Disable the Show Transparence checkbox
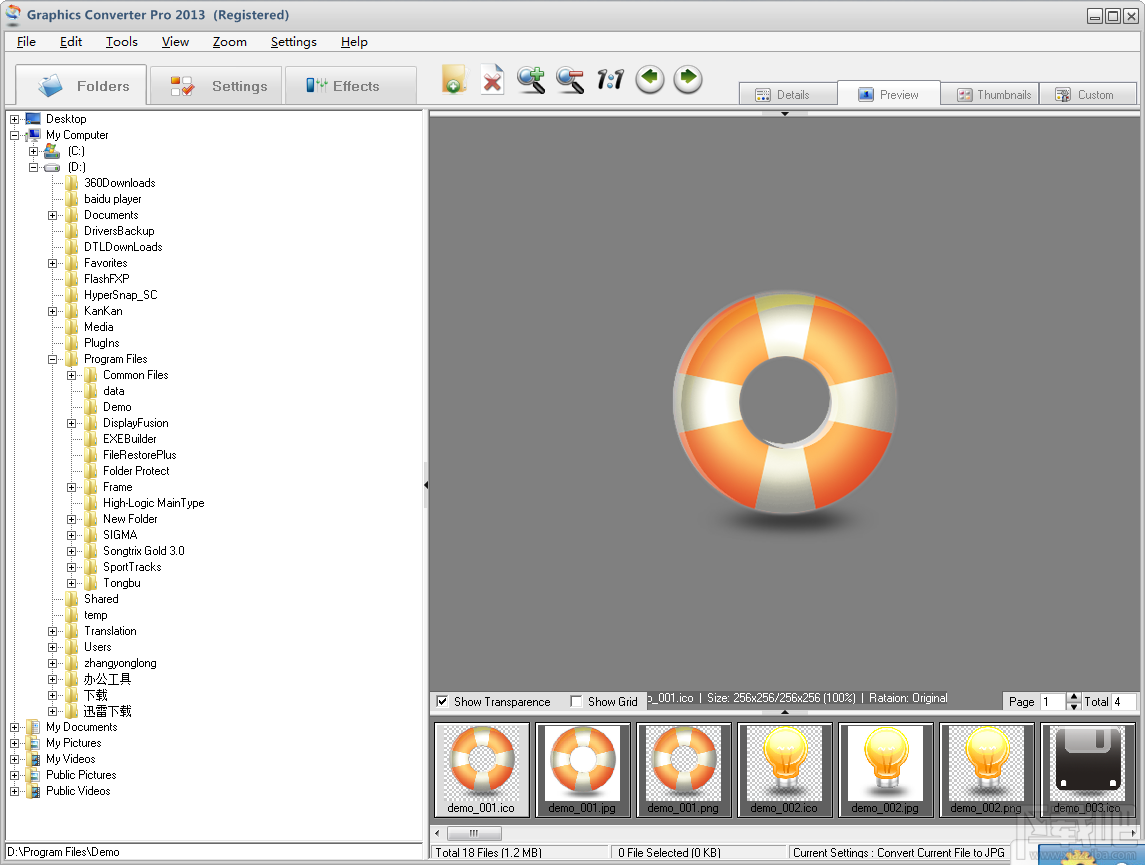 443,702
